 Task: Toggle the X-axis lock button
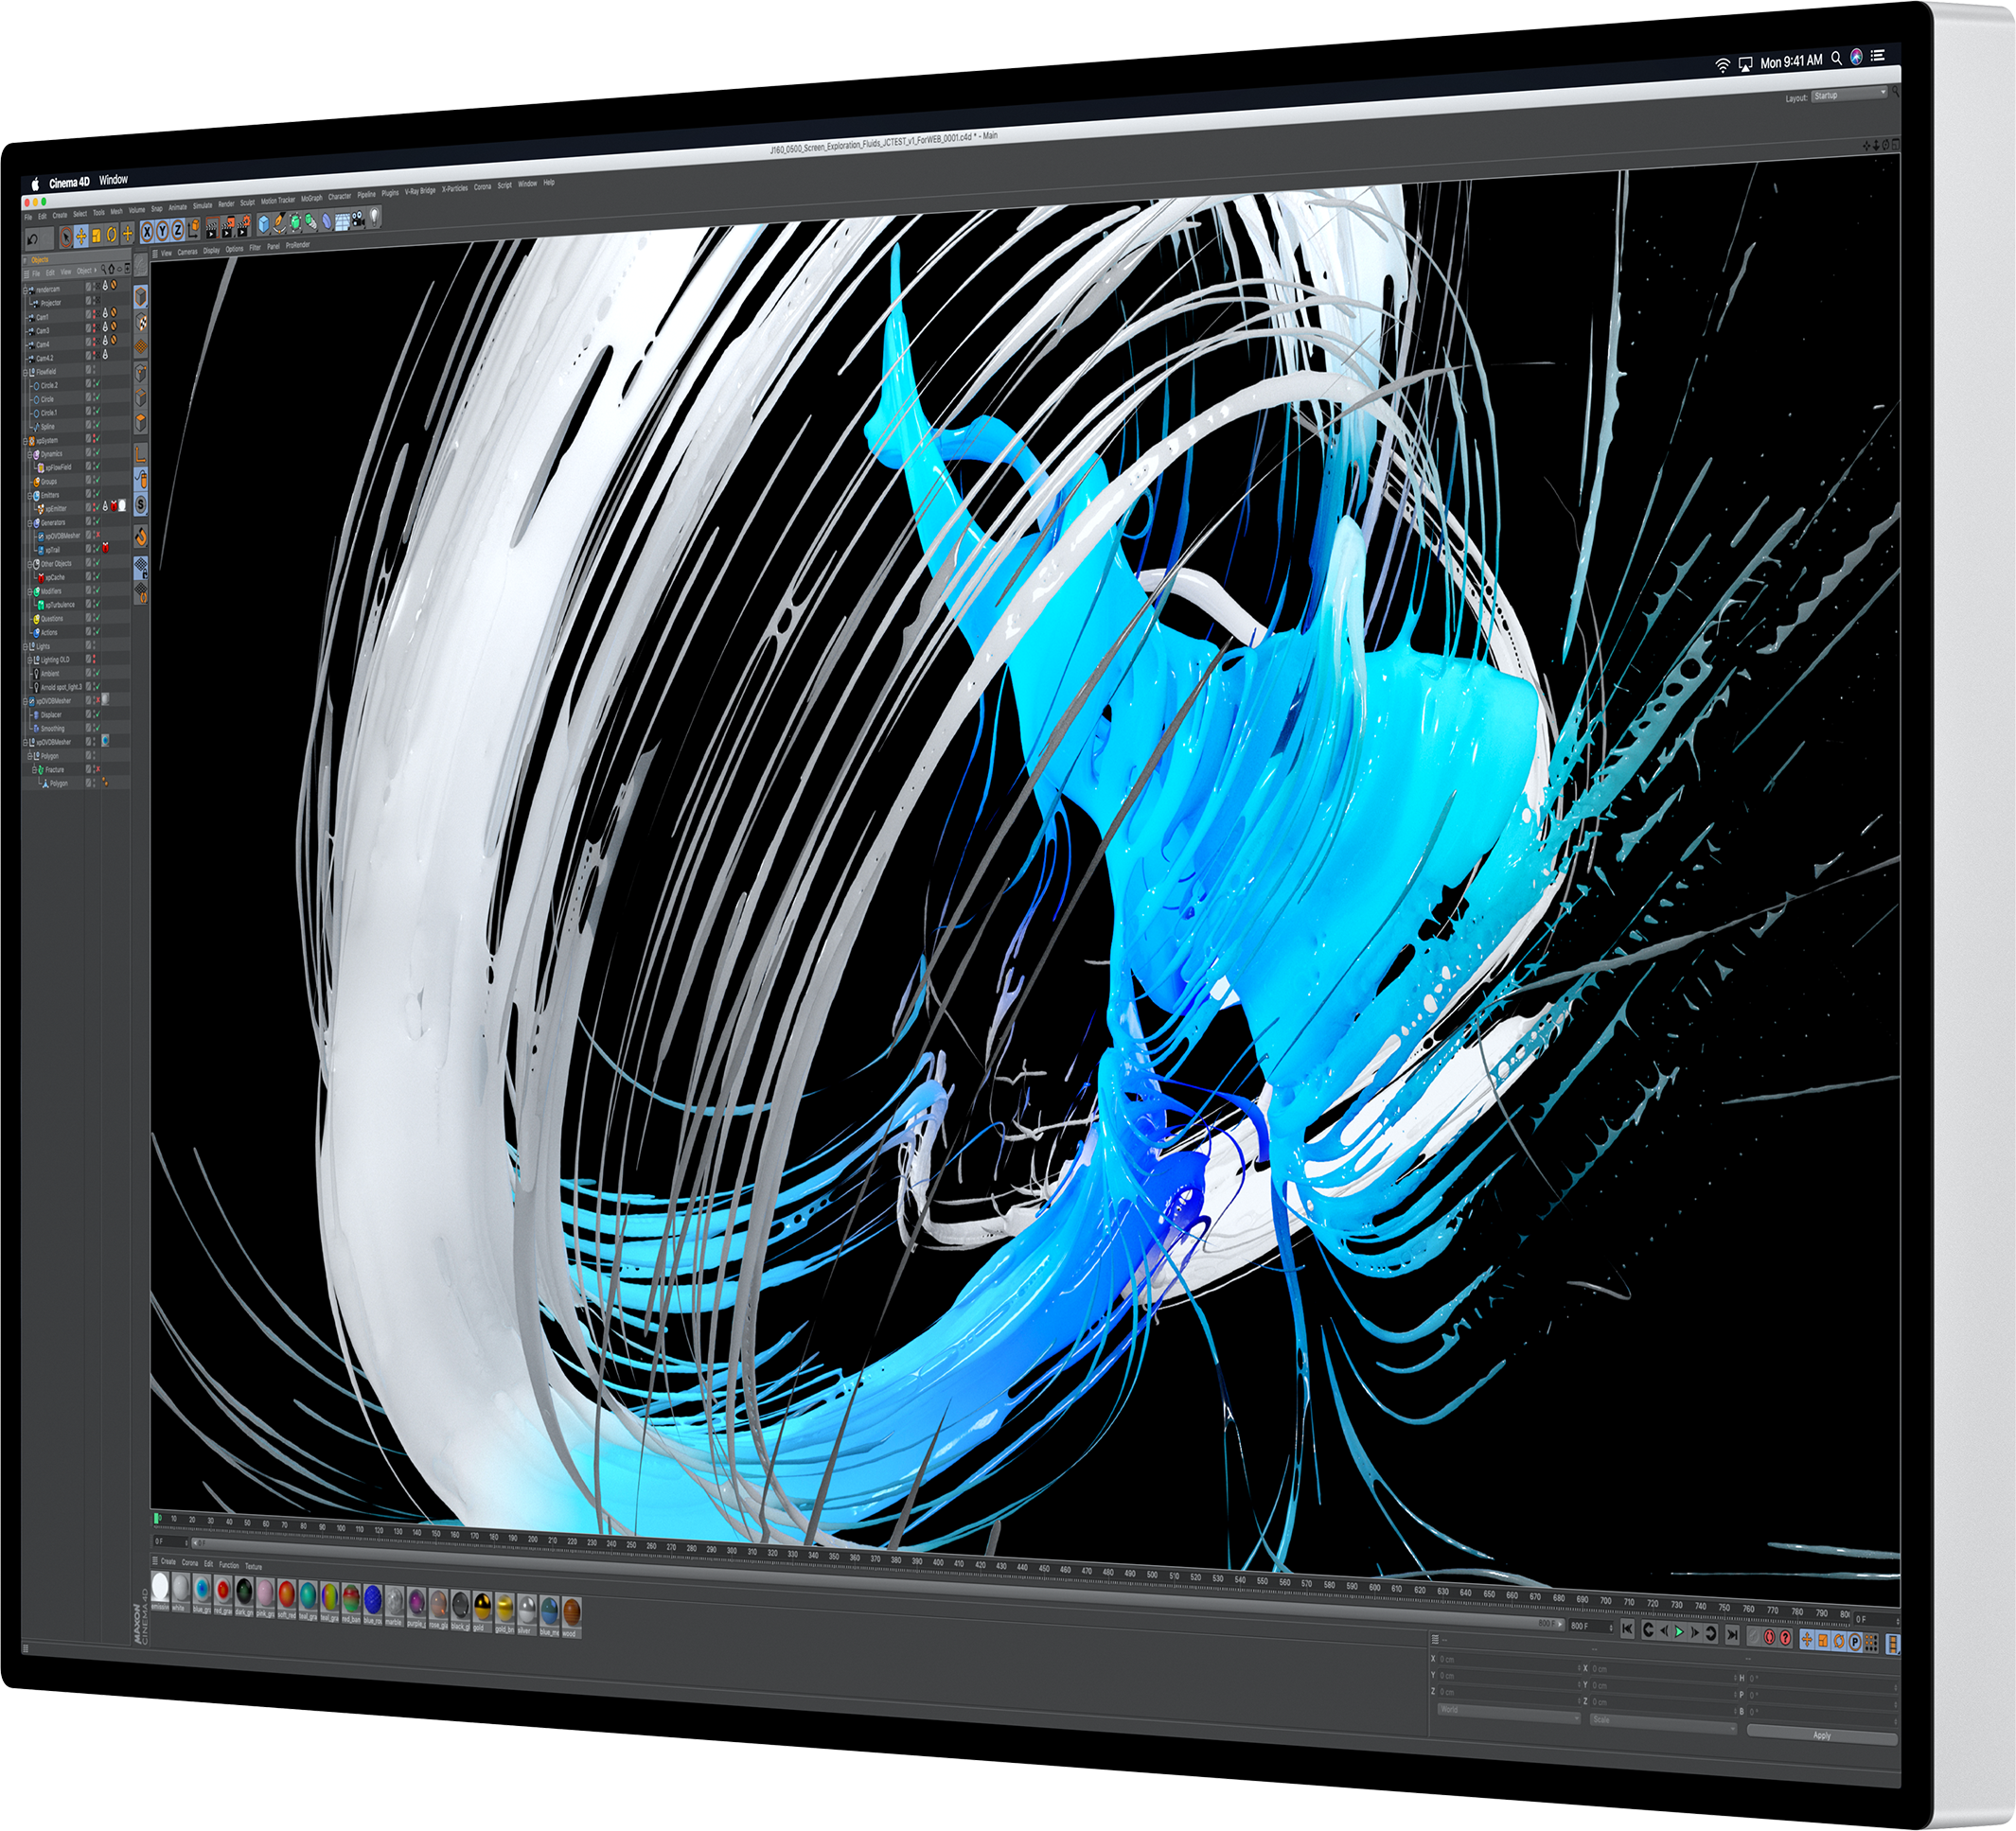tap(147, 231)
